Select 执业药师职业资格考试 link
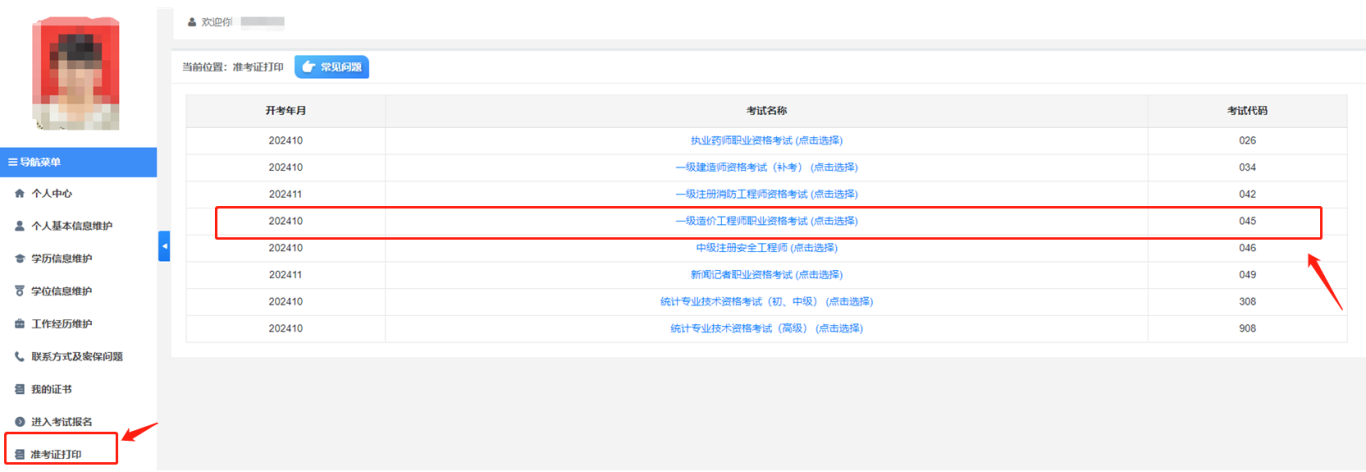The image size is (1366, 472). pyautogui.click(x=766, y=140)
